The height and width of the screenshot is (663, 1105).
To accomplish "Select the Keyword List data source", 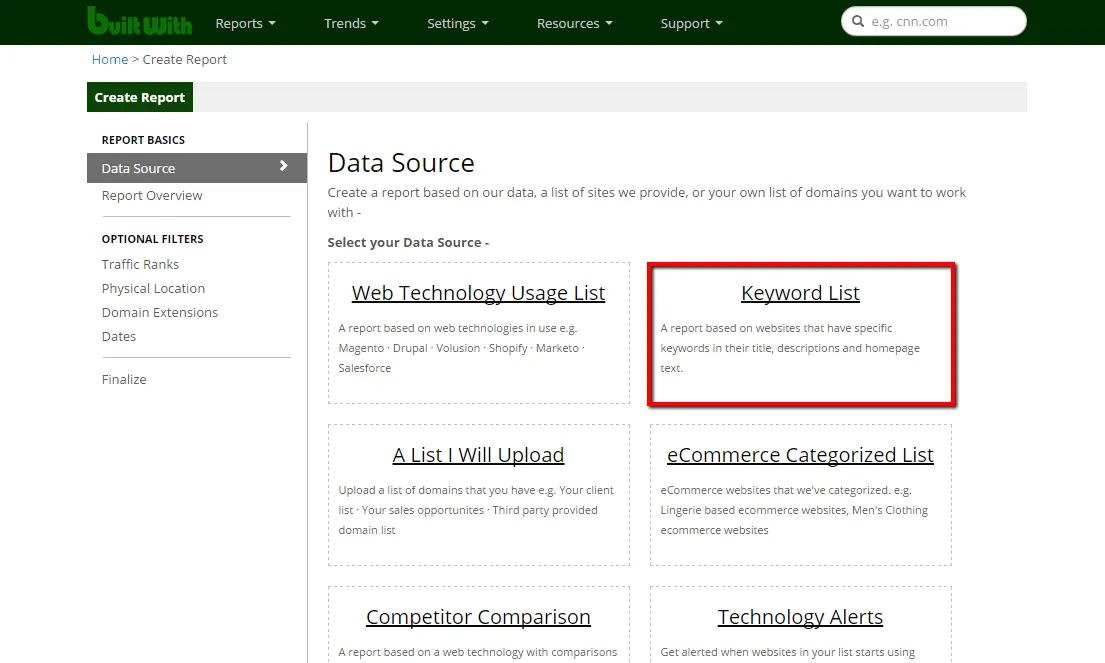I will tap(800, 293).
